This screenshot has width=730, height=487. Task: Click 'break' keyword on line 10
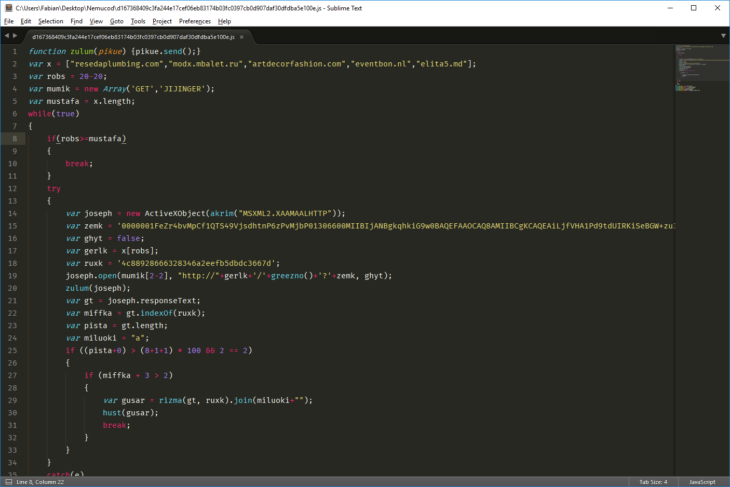tap(77, 163)
